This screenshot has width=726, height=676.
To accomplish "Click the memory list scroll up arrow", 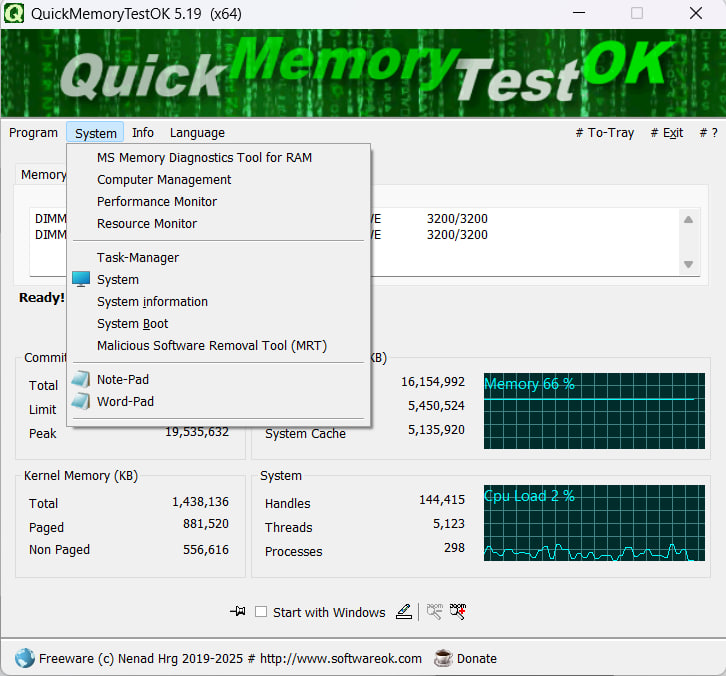I will click(x=688, y=219).
